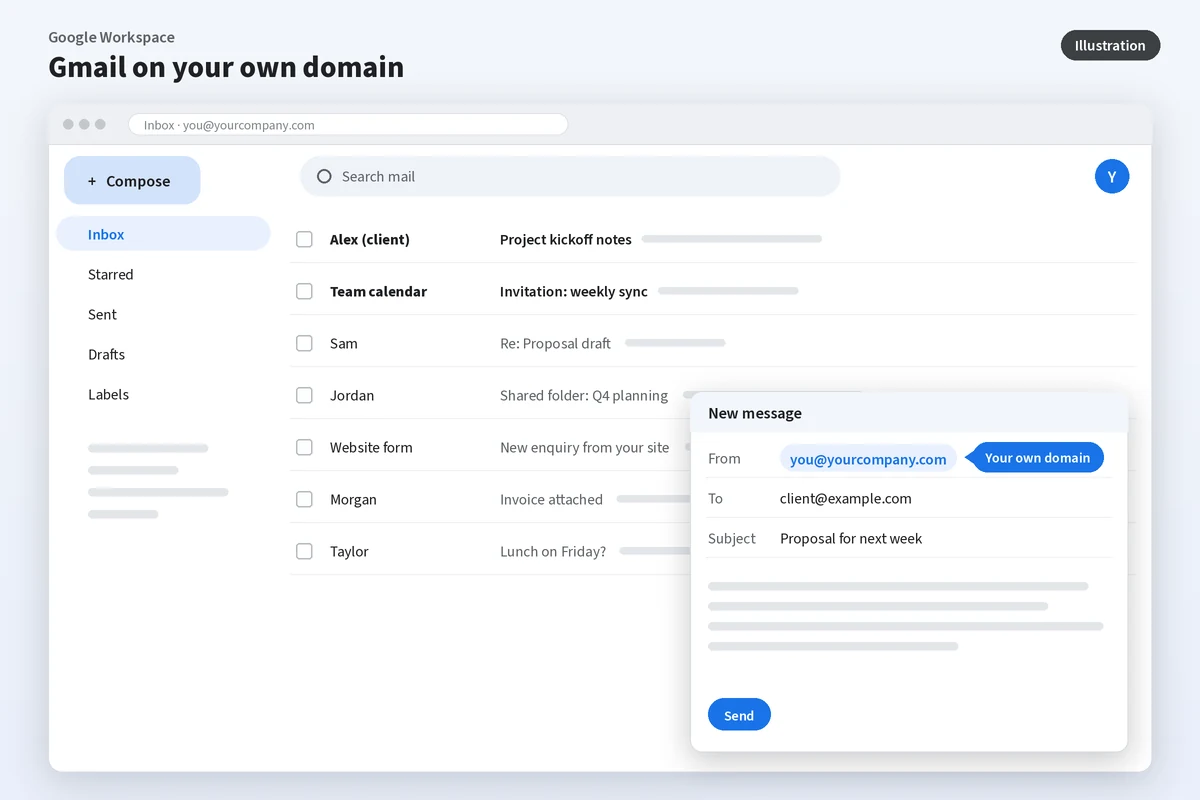Click the Compose button
Viewport: 1200px width, 800px height.
coord(132,181)
